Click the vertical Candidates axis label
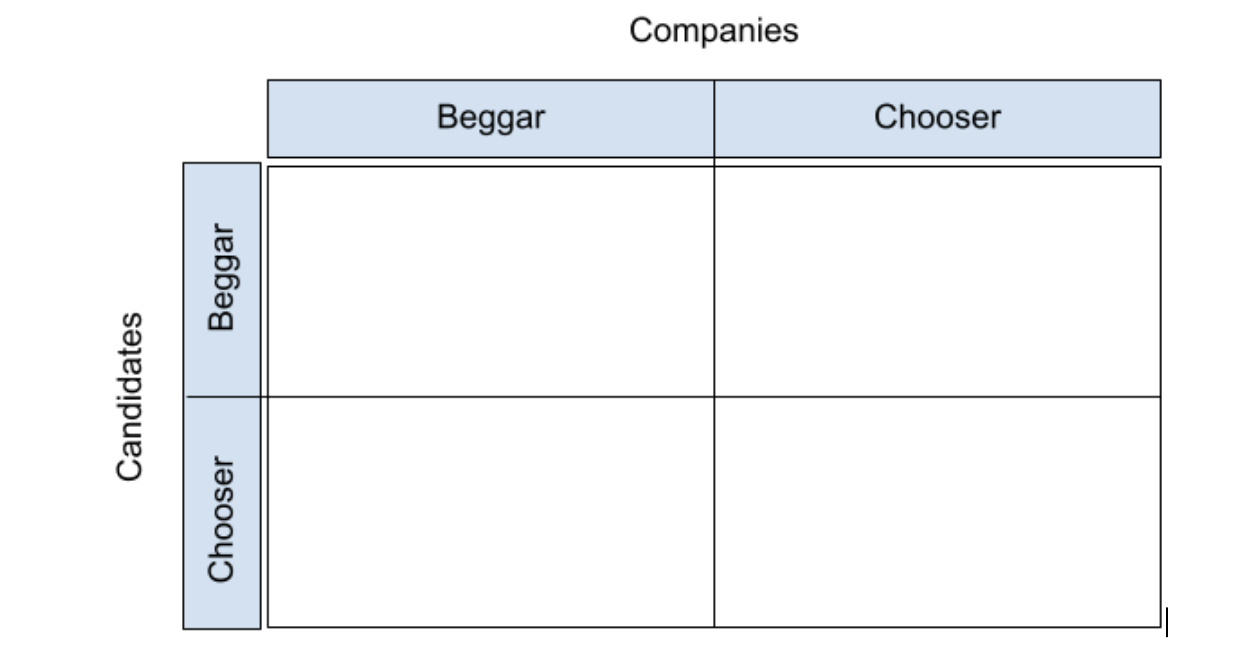The width and height of the screenshot is (1252, 662). coord(130,396)
